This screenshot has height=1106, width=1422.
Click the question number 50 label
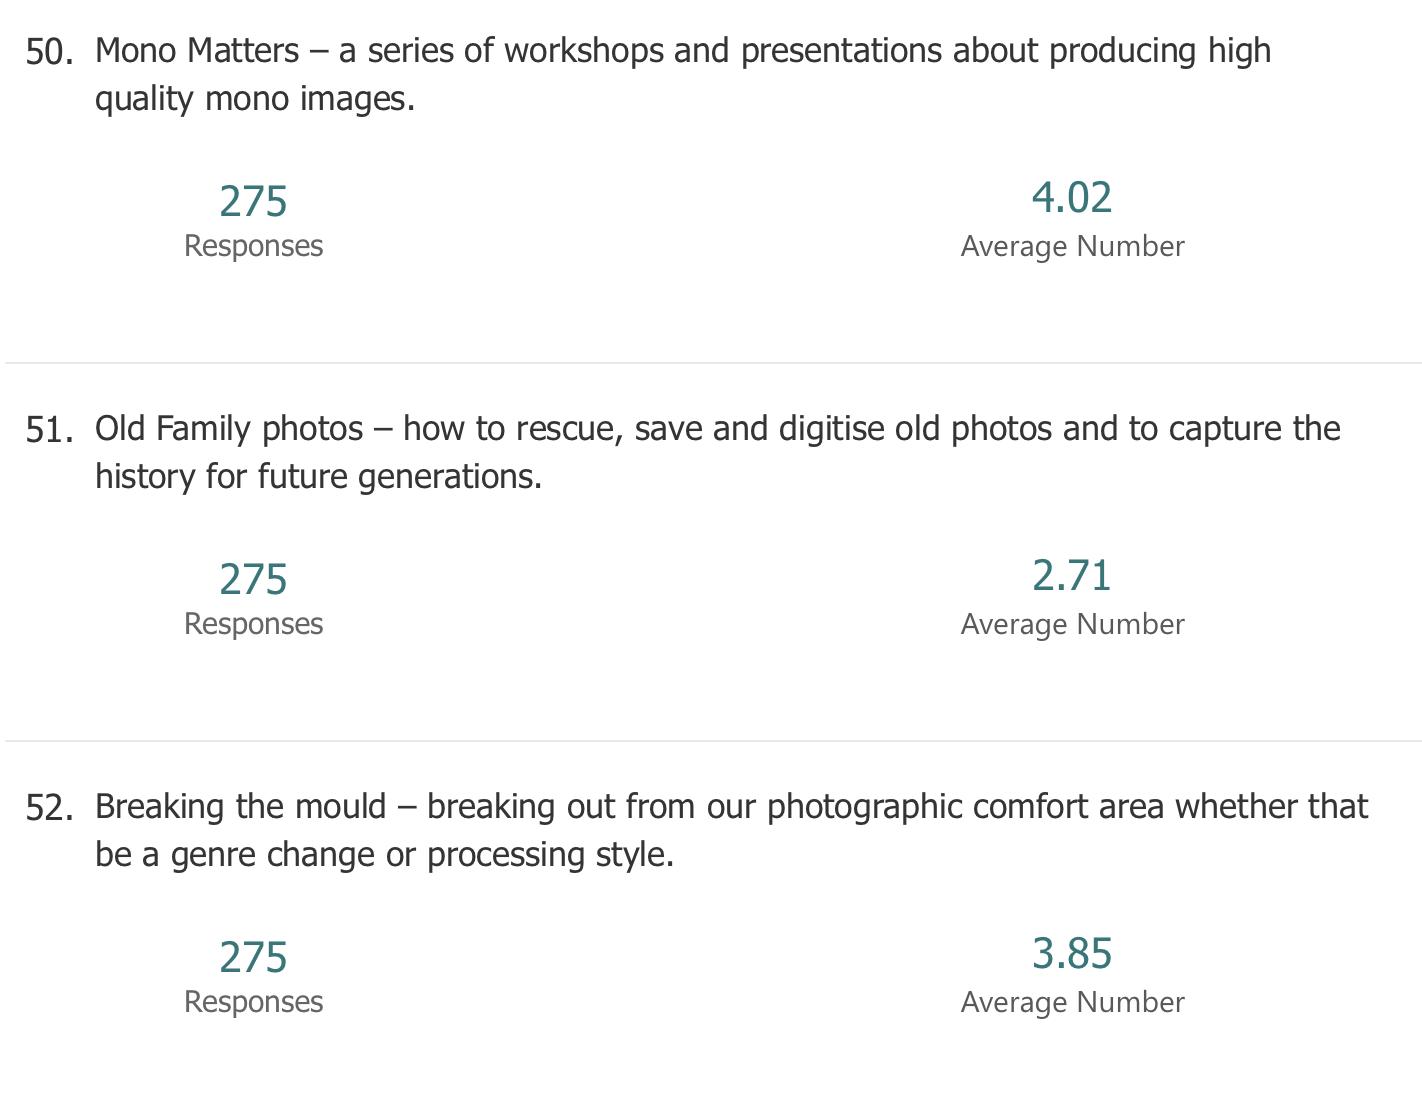[49, 52]
